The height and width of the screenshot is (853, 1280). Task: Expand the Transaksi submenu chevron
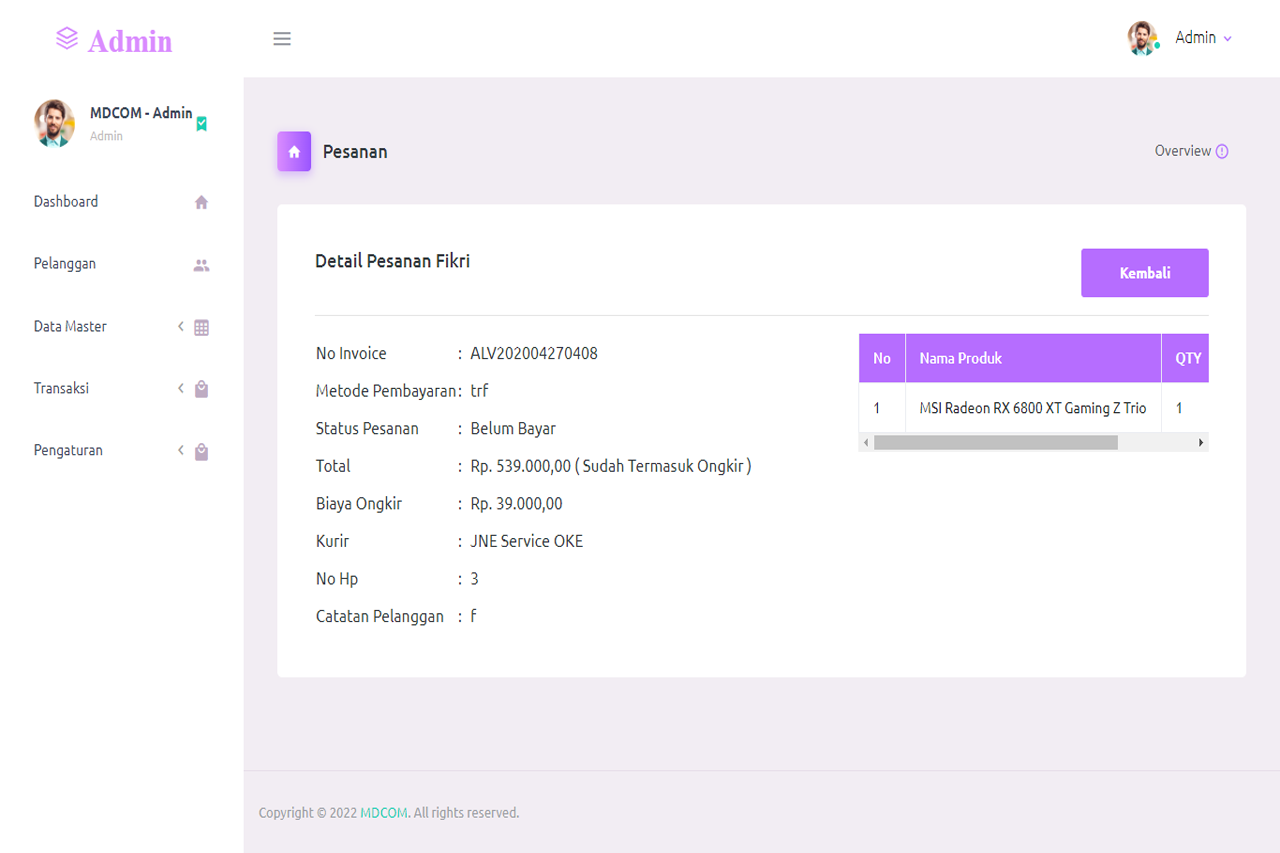(181, 388)
